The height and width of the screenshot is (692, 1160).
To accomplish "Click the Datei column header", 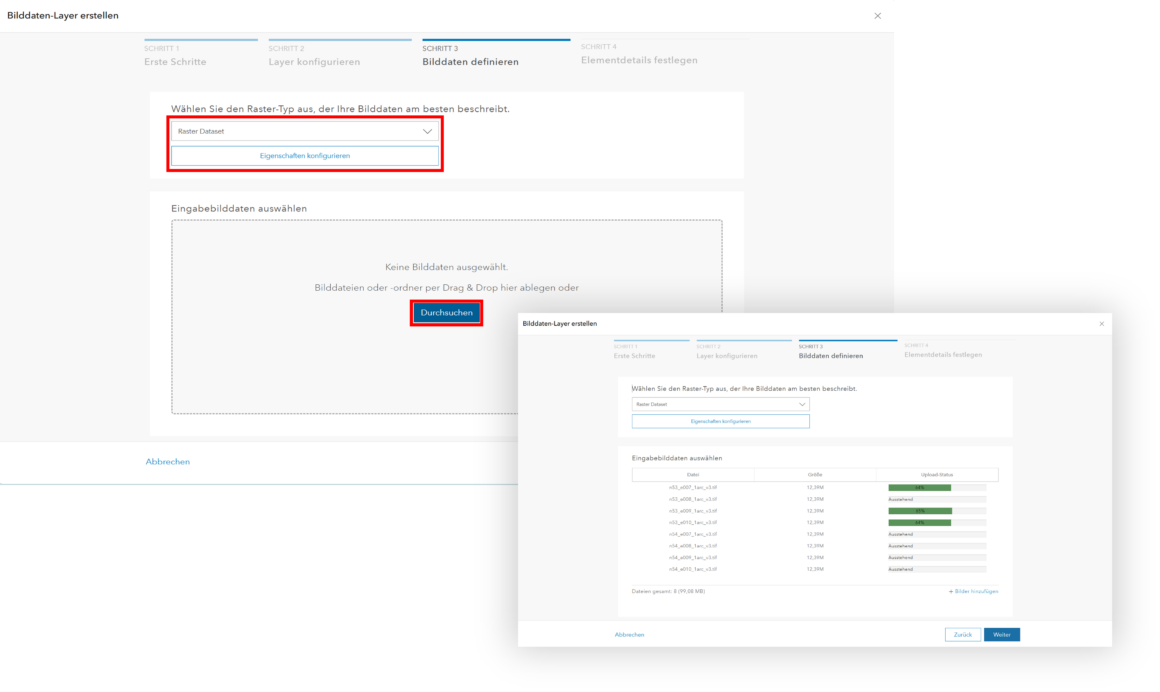I will coord(693,474).
